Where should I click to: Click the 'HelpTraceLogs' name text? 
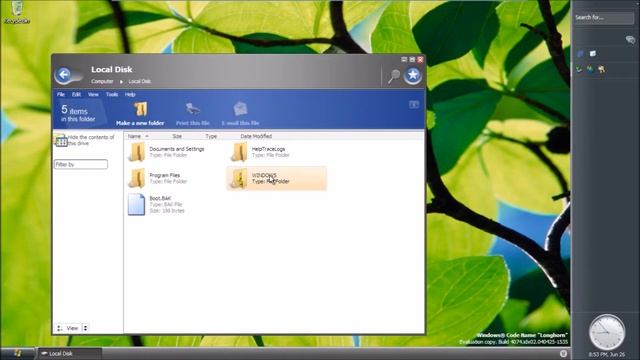pos(268,149)
